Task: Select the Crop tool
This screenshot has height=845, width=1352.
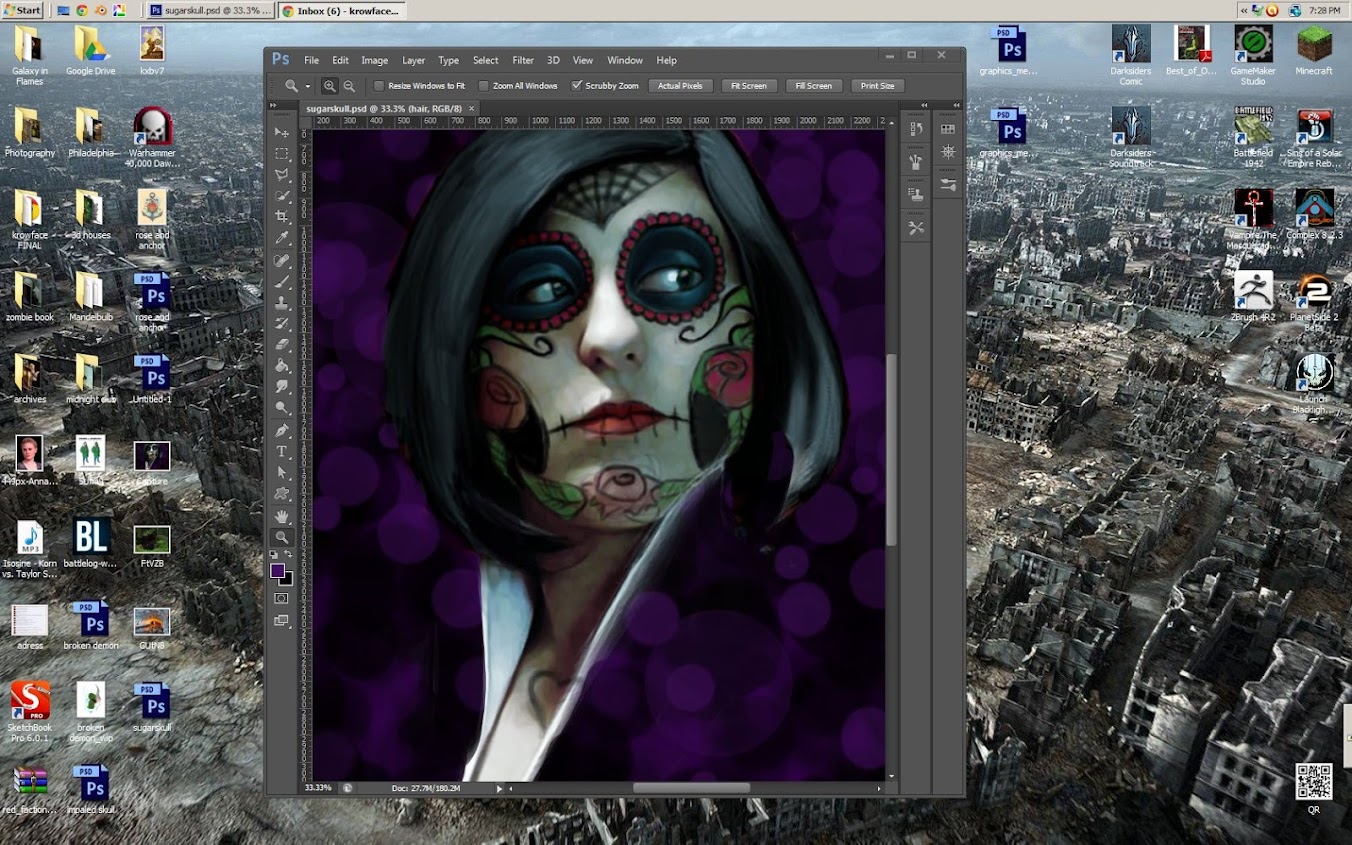Action: pyautogui.click(x=282, y=216)
